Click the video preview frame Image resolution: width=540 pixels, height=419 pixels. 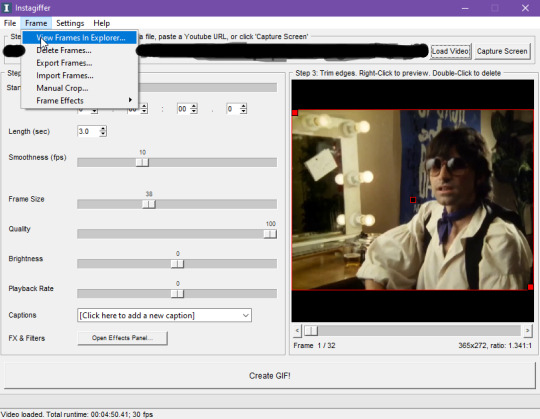pyautogui.click(x=413, y=200)
